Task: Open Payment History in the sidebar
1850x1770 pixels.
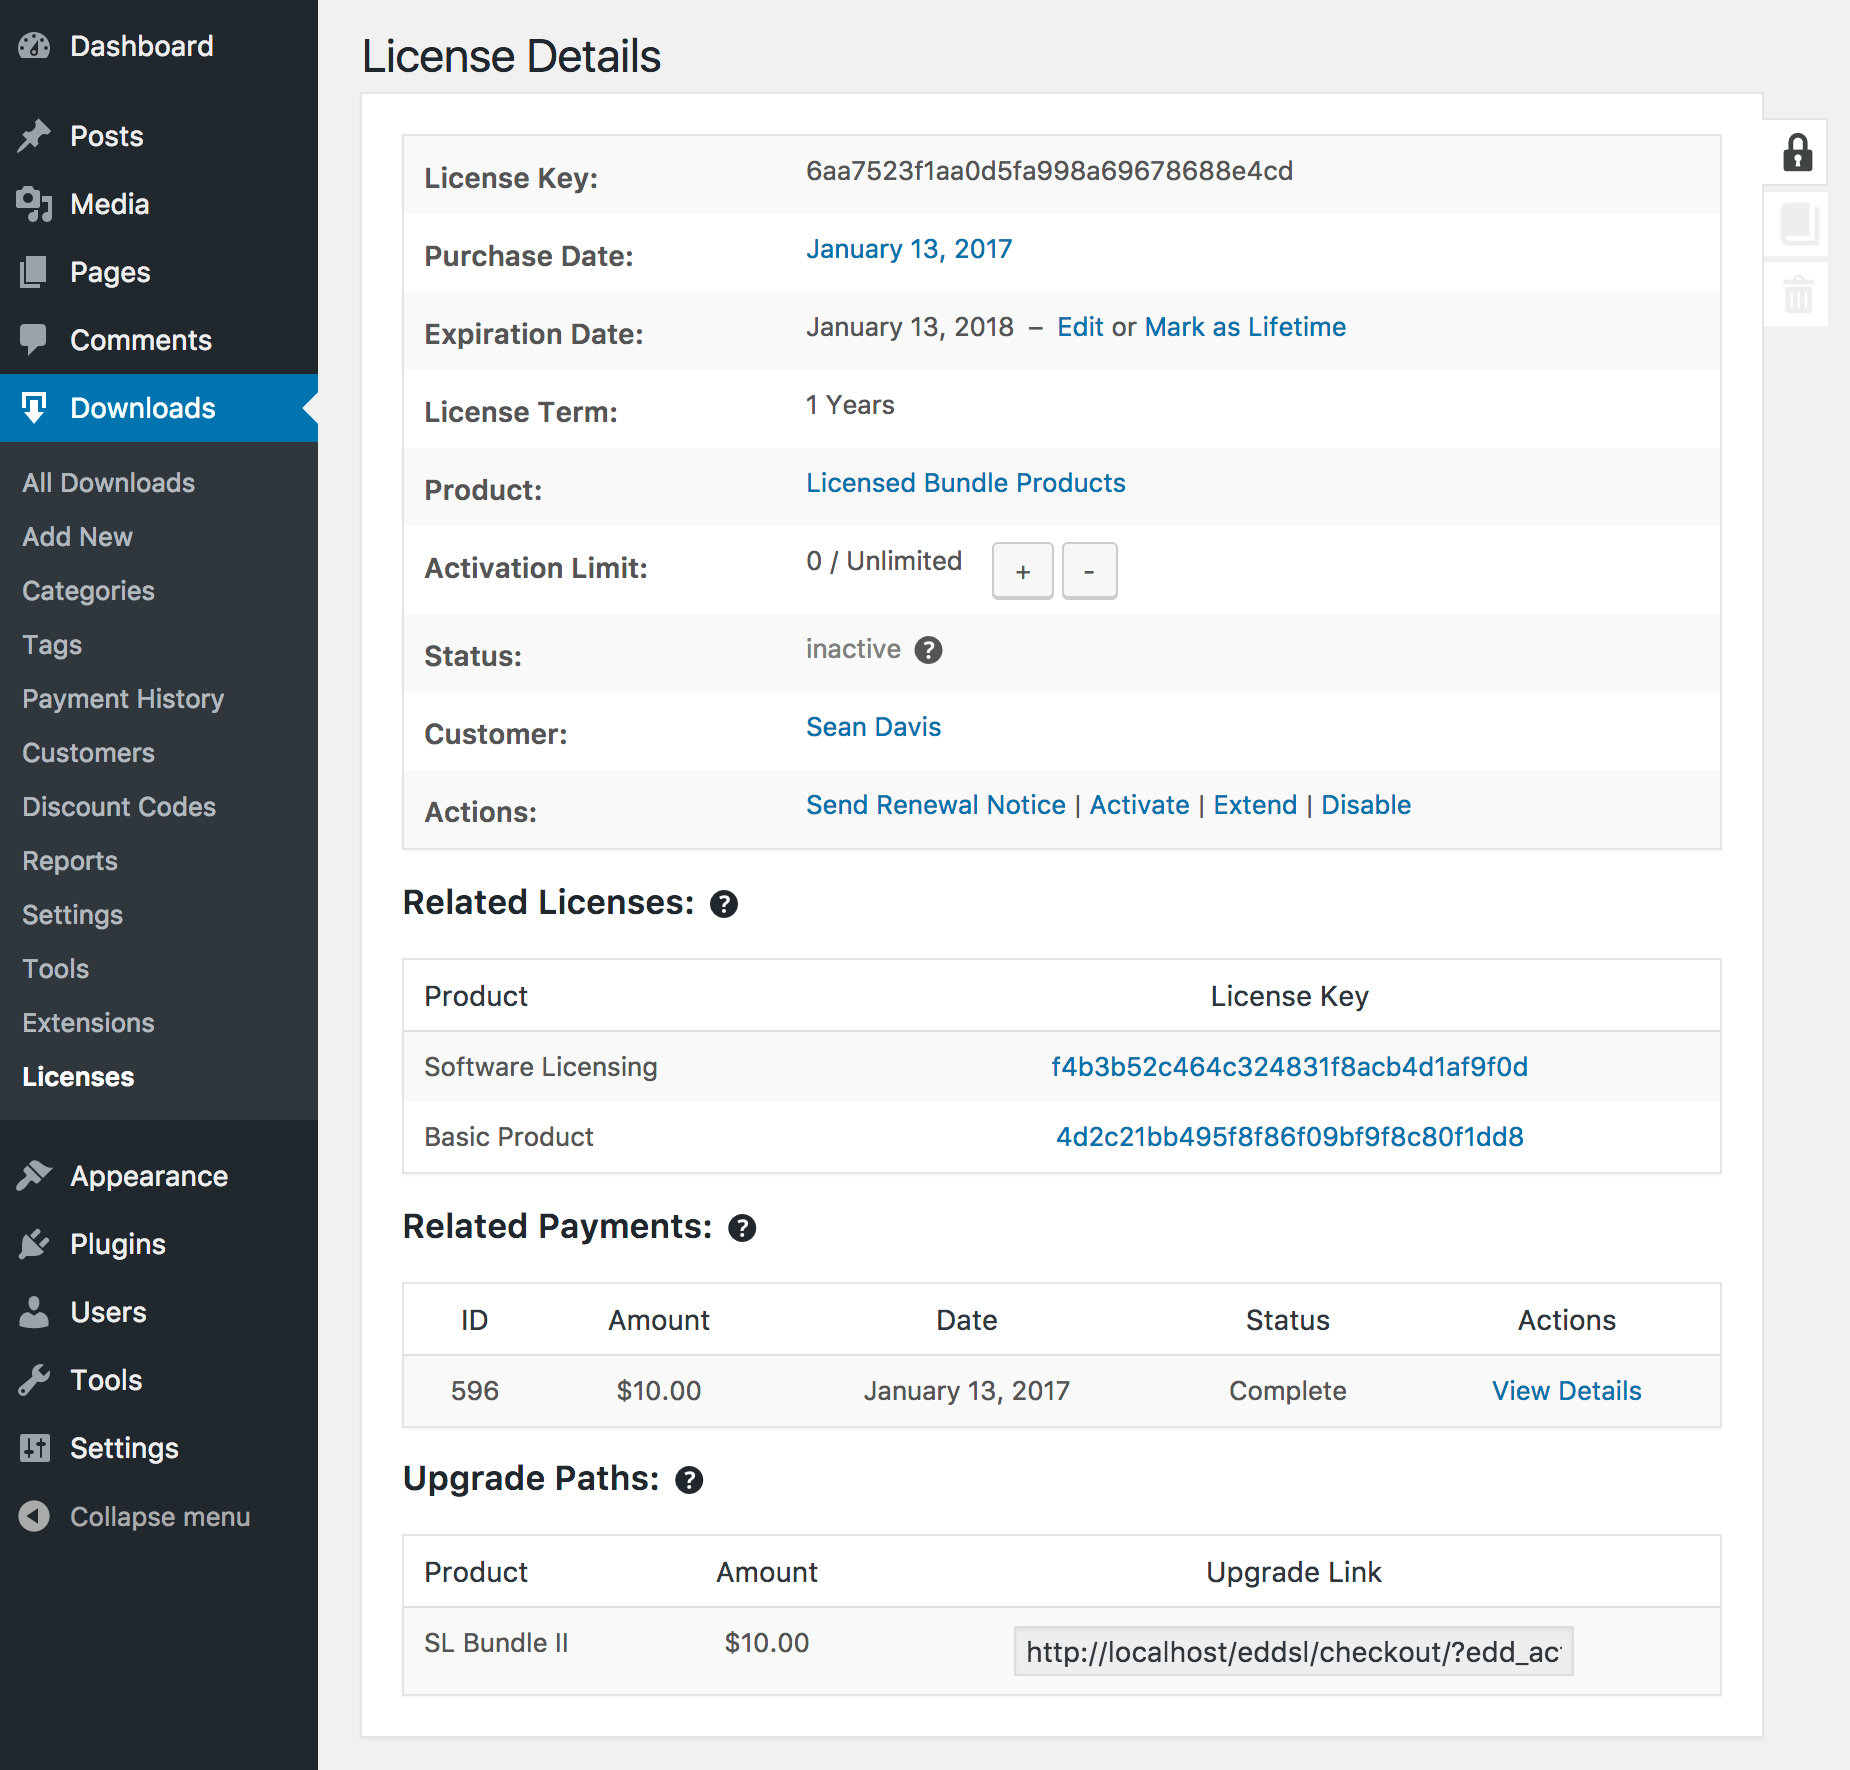Action: click(122, 698)
